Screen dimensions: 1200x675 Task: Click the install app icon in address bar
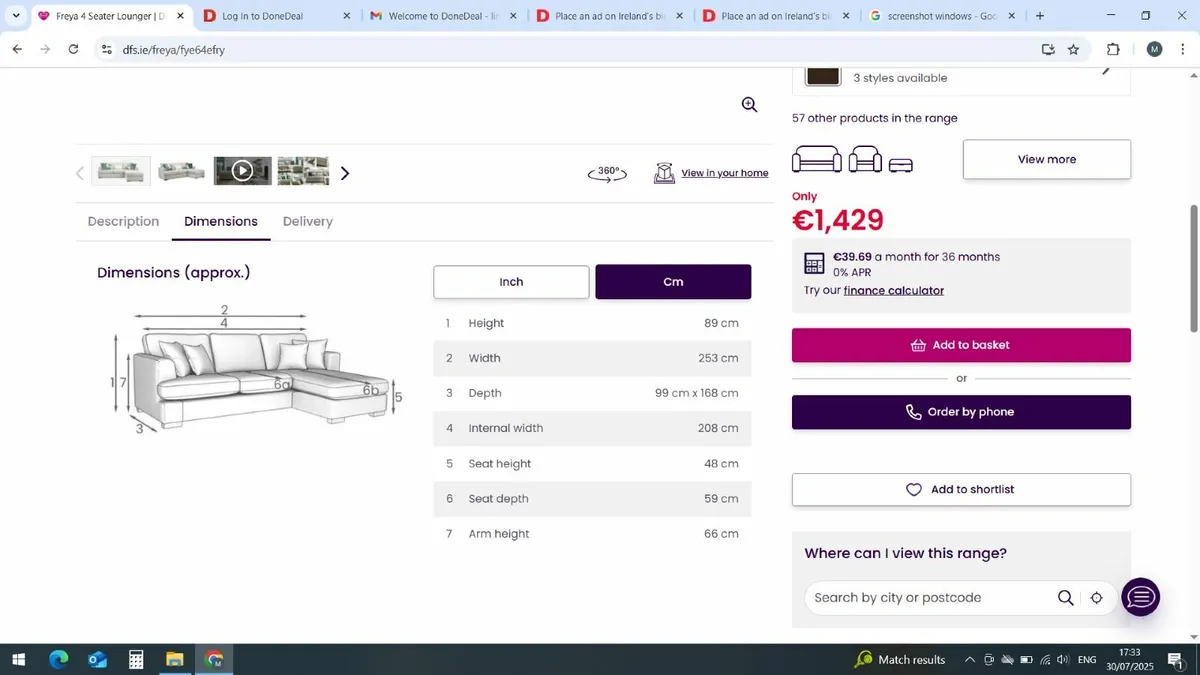(1047, 49)
